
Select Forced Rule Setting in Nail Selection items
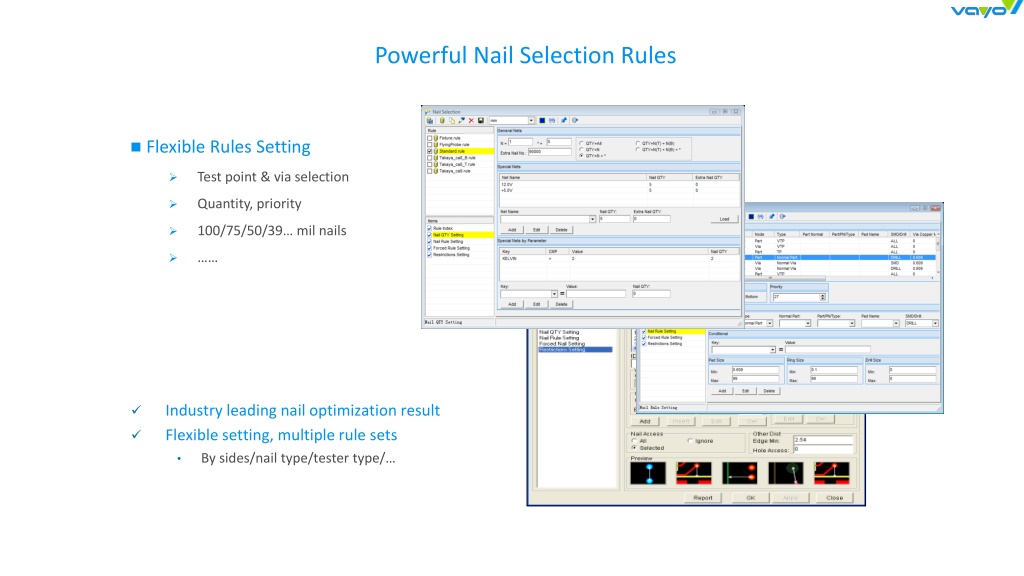[x=451, y=248]
